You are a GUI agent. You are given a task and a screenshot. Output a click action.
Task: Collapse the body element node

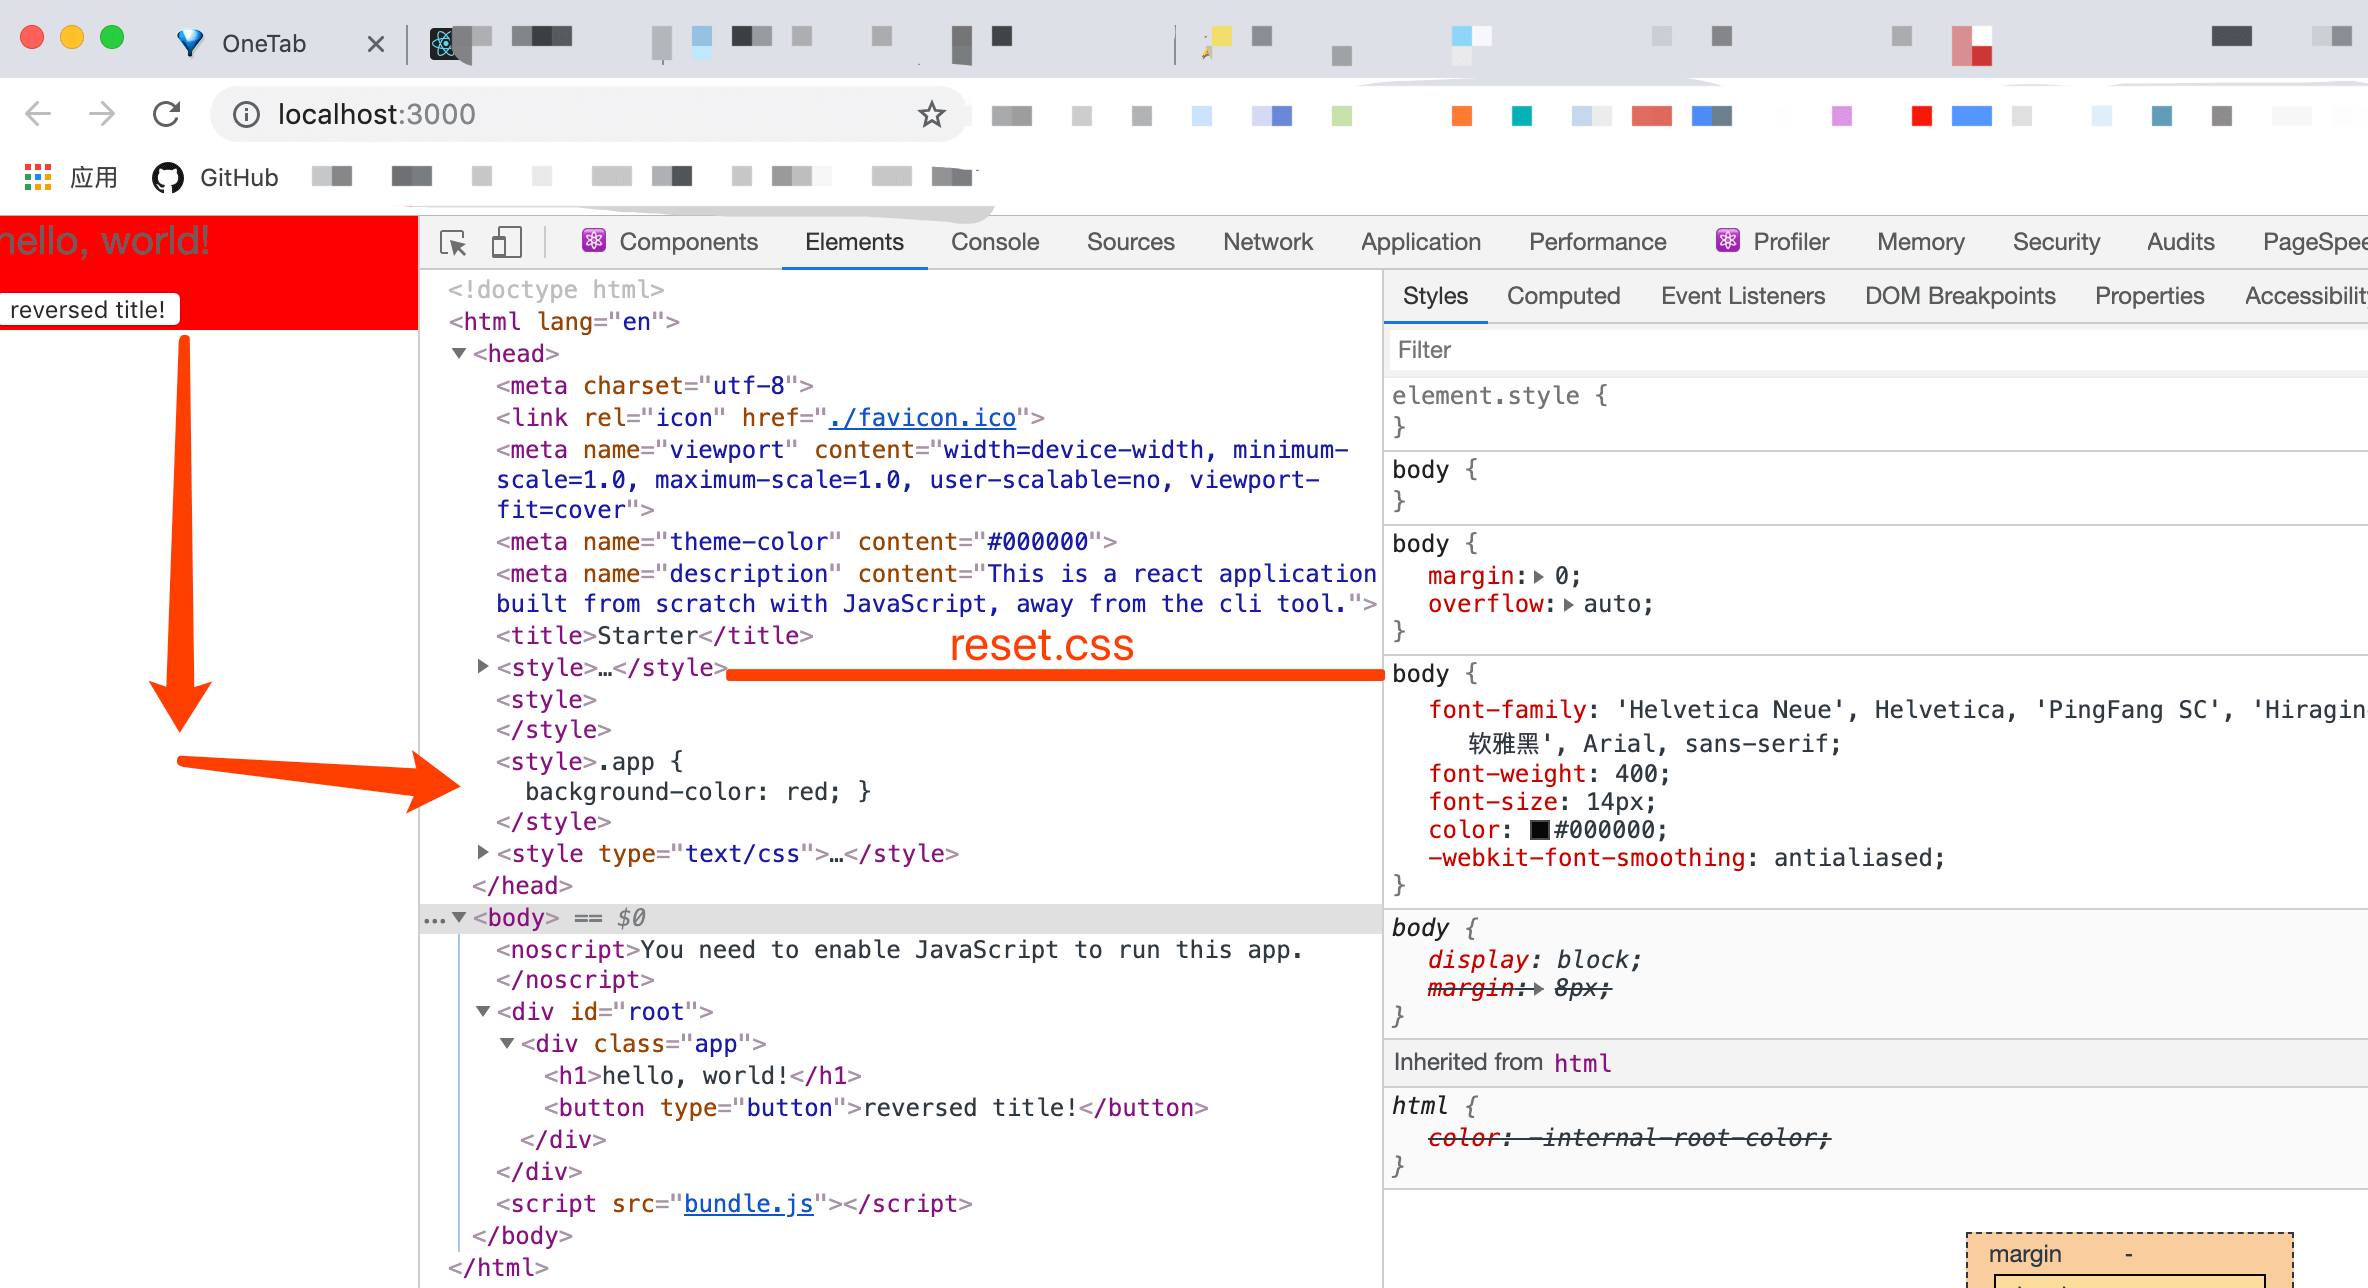point(459,917)
